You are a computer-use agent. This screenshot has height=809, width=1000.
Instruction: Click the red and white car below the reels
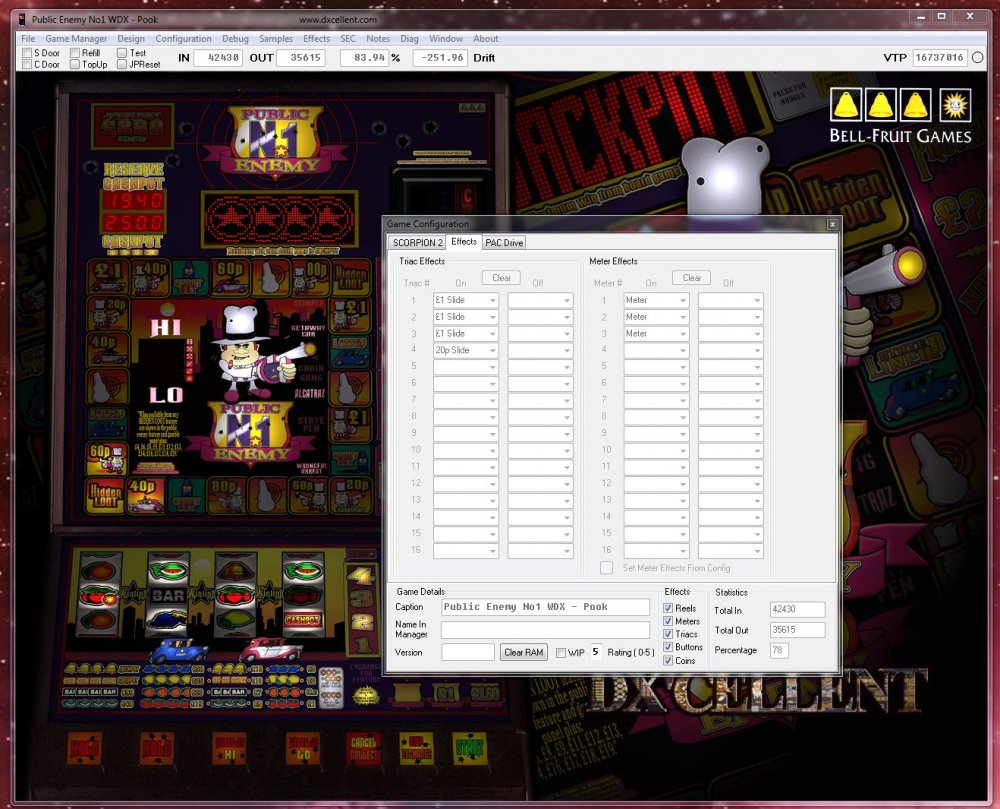pos(270,650)
